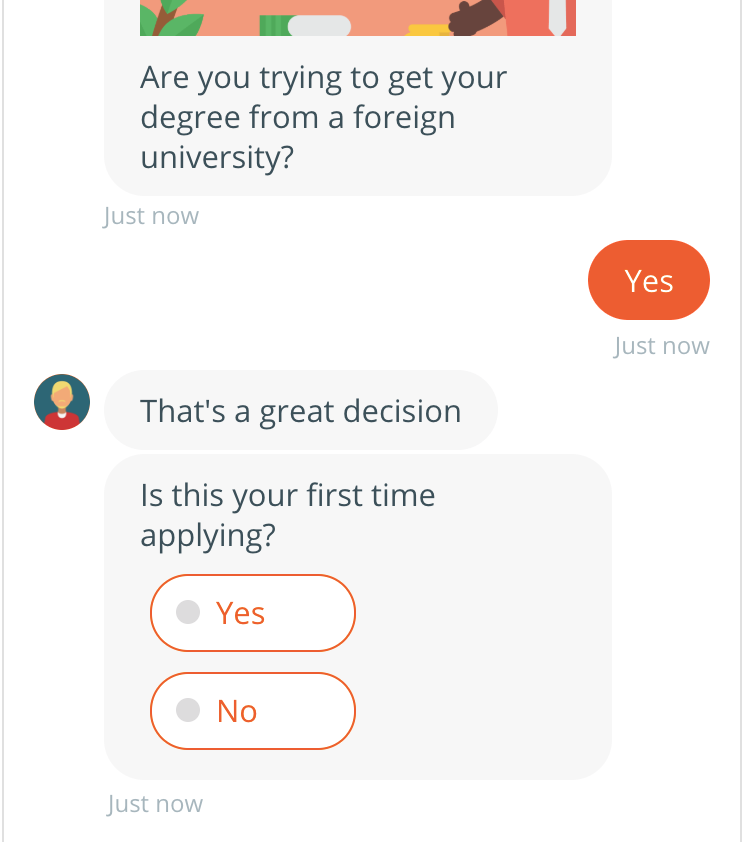The image size is (752, 842).
Task: Click the blonde assistant profile picture
Action: pos(61,400)
